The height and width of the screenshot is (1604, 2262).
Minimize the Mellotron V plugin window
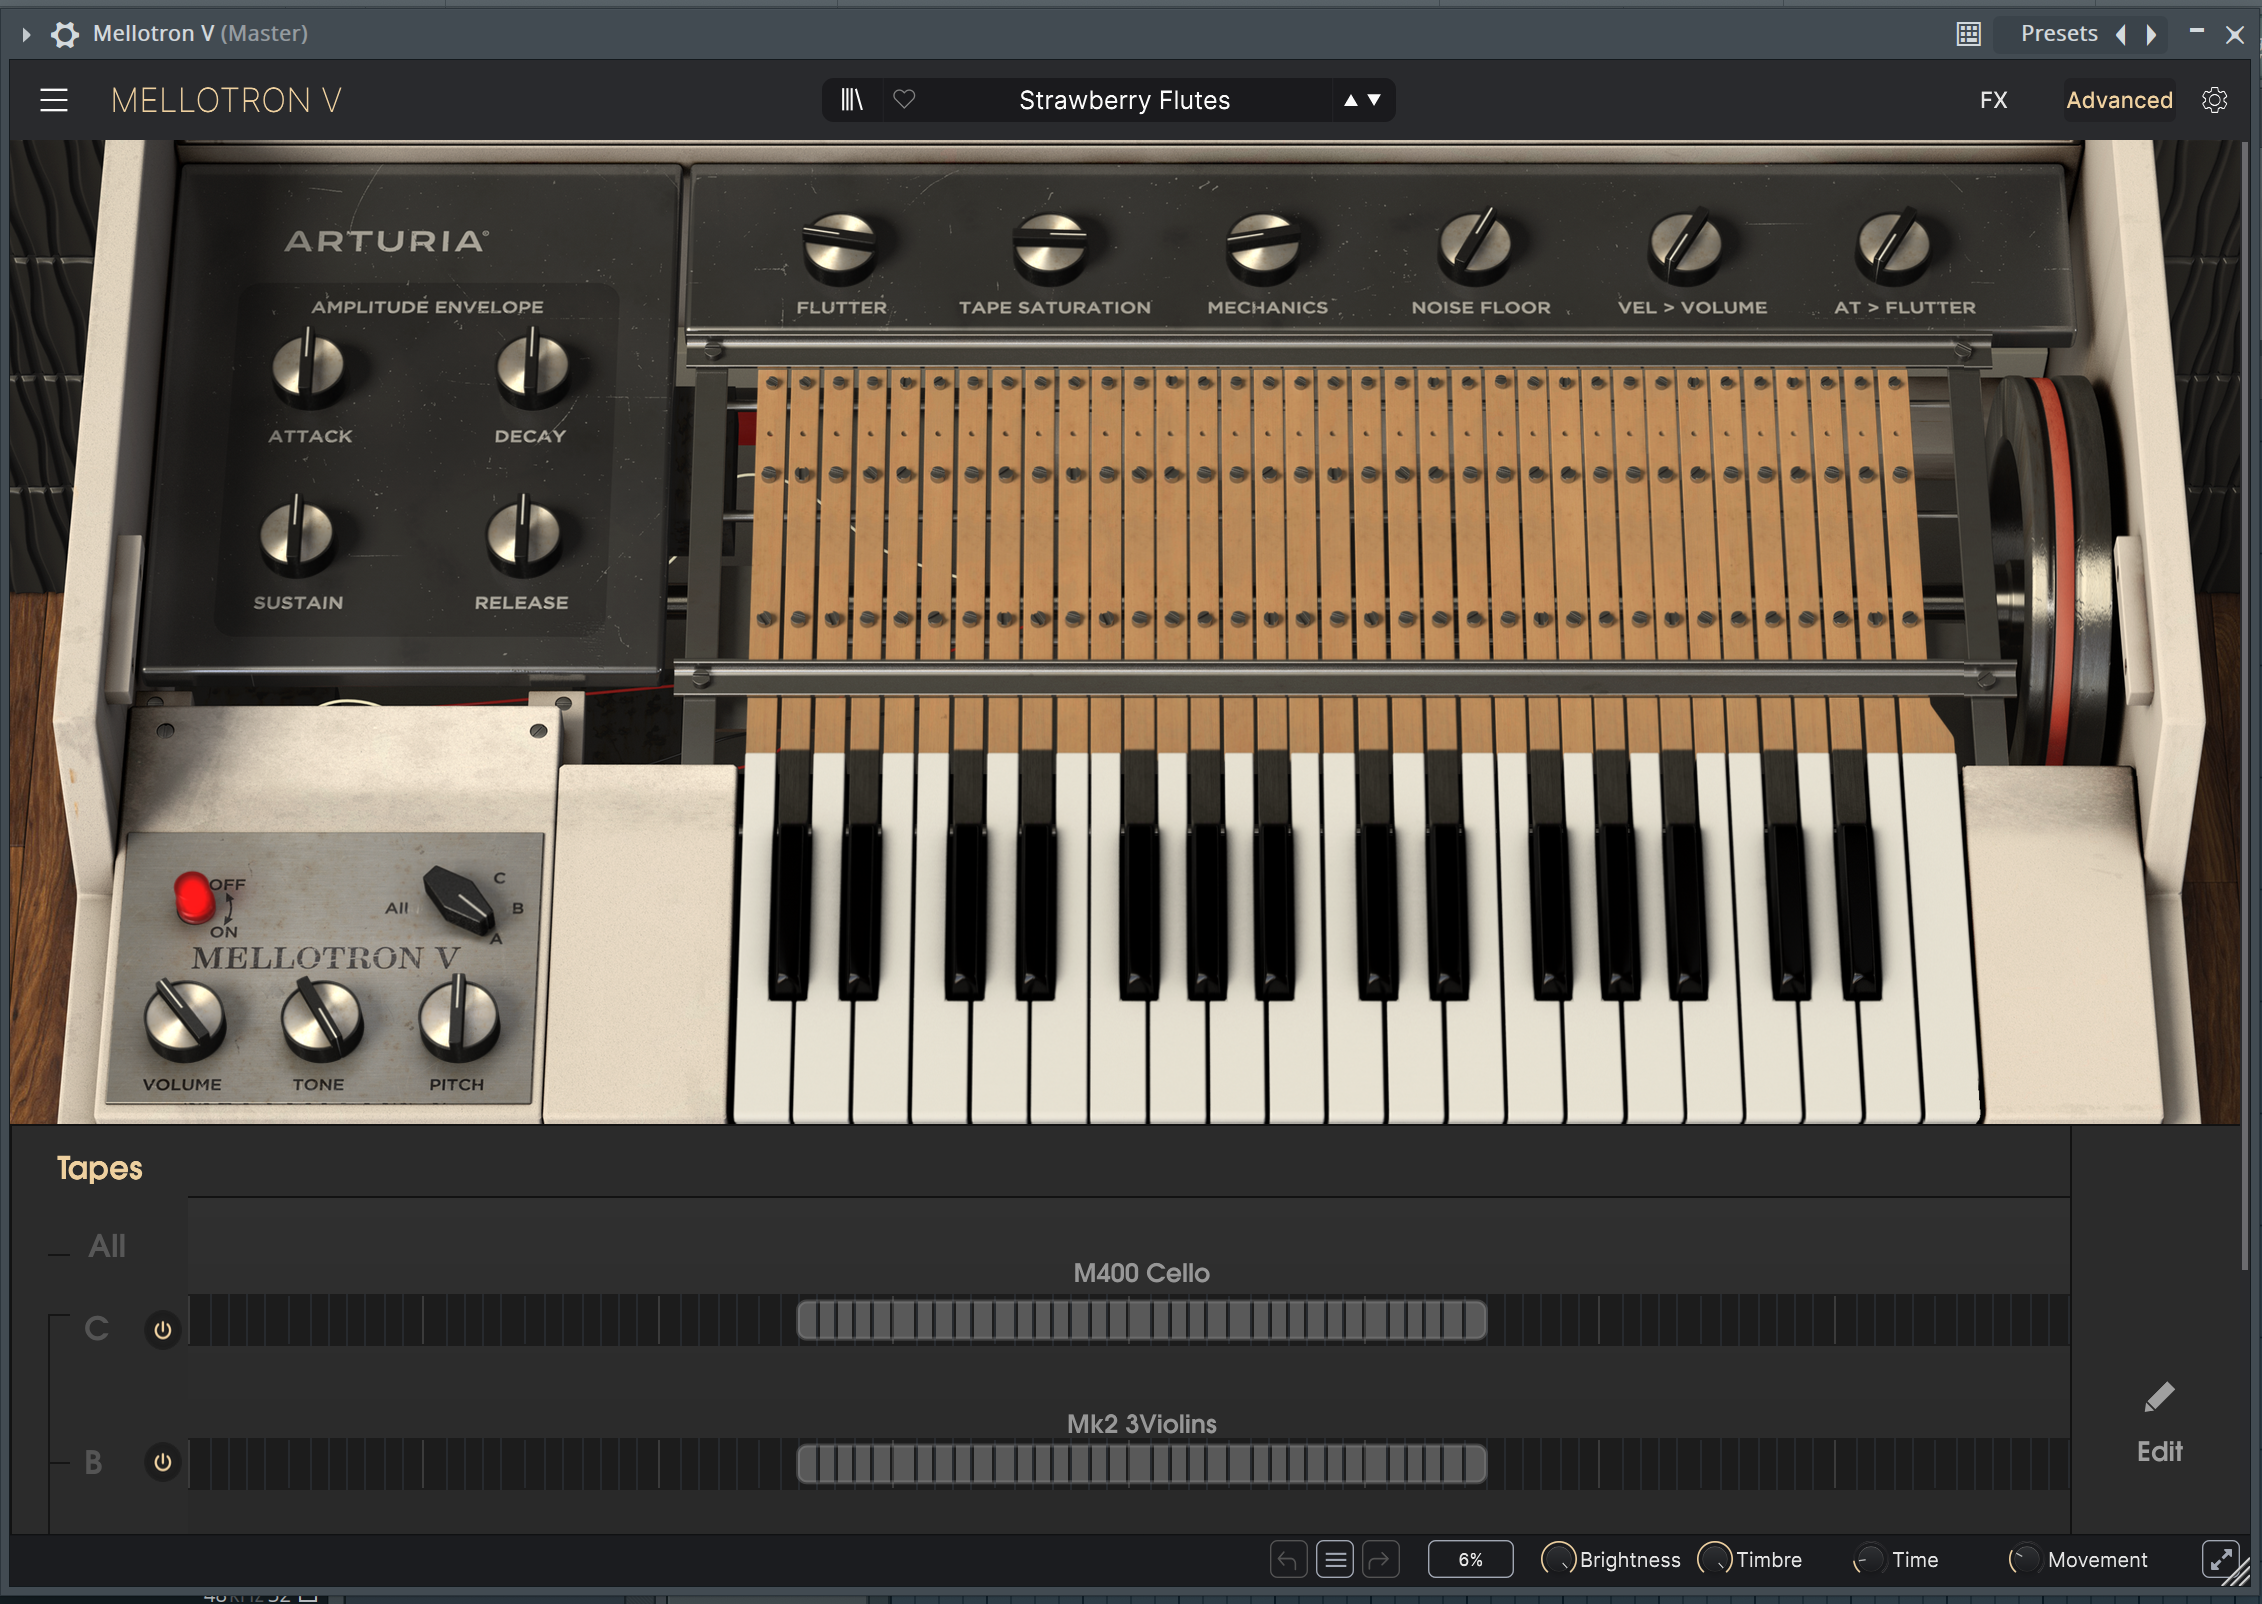tap(2196, 33)
